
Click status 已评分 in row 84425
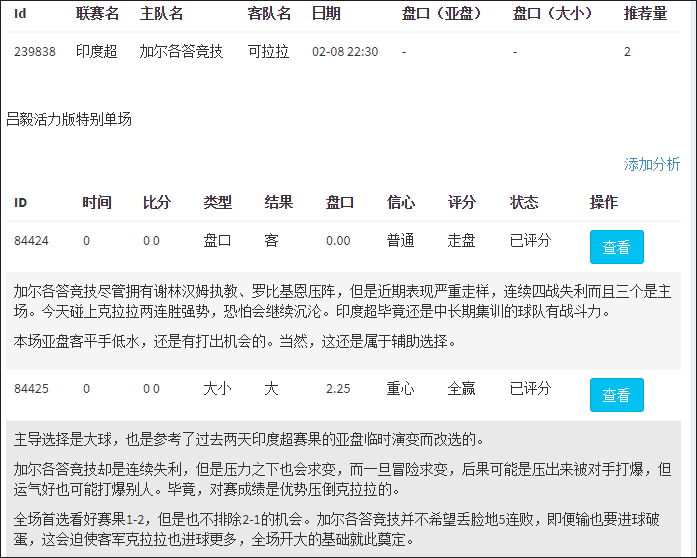tap(530, 389)
